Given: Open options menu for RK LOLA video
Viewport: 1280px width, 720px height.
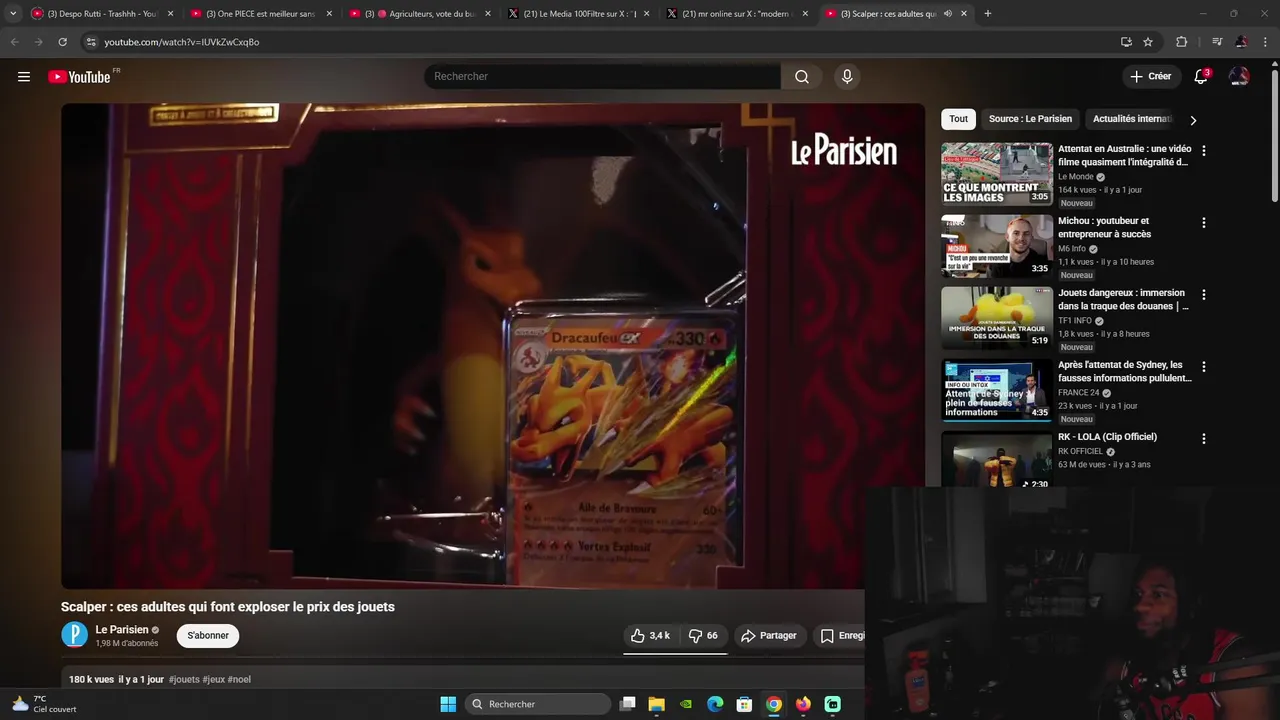Looking at the screenshot, I should tap(1204, 439).
